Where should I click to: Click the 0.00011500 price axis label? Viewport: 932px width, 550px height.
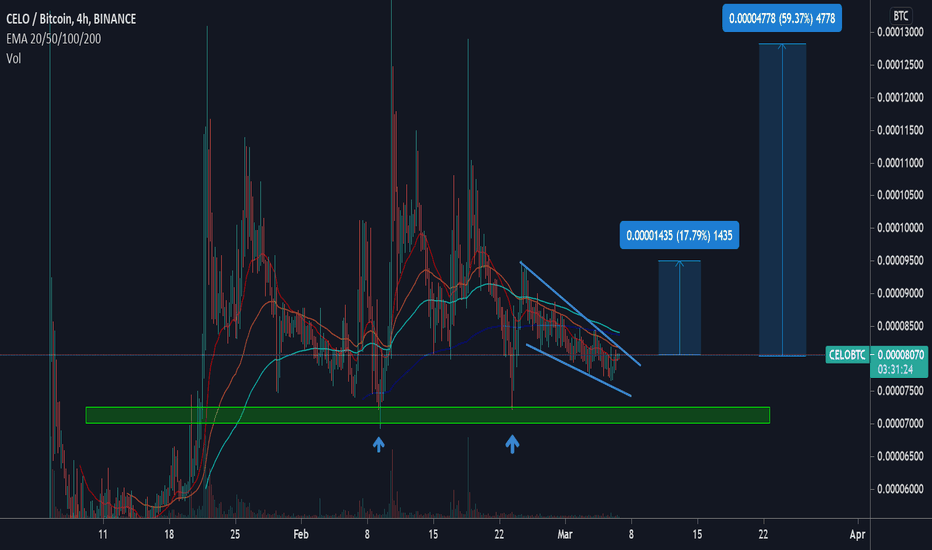pyautogui.click(x=900, y=130)
